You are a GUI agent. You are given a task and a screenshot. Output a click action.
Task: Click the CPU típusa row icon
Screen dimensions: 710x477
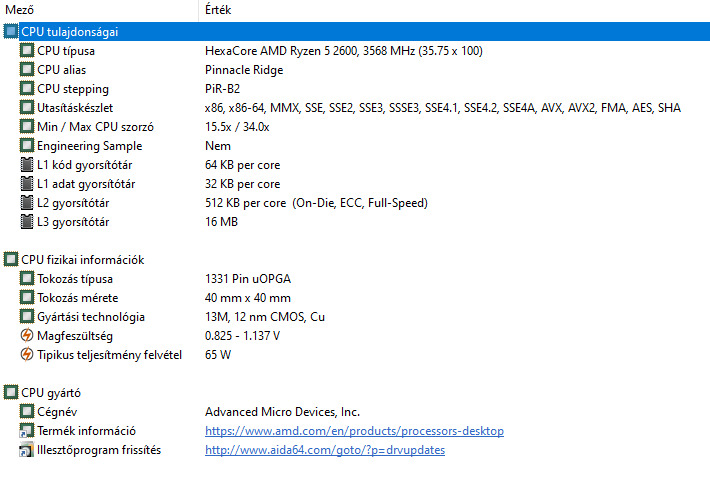coord(27,51)
